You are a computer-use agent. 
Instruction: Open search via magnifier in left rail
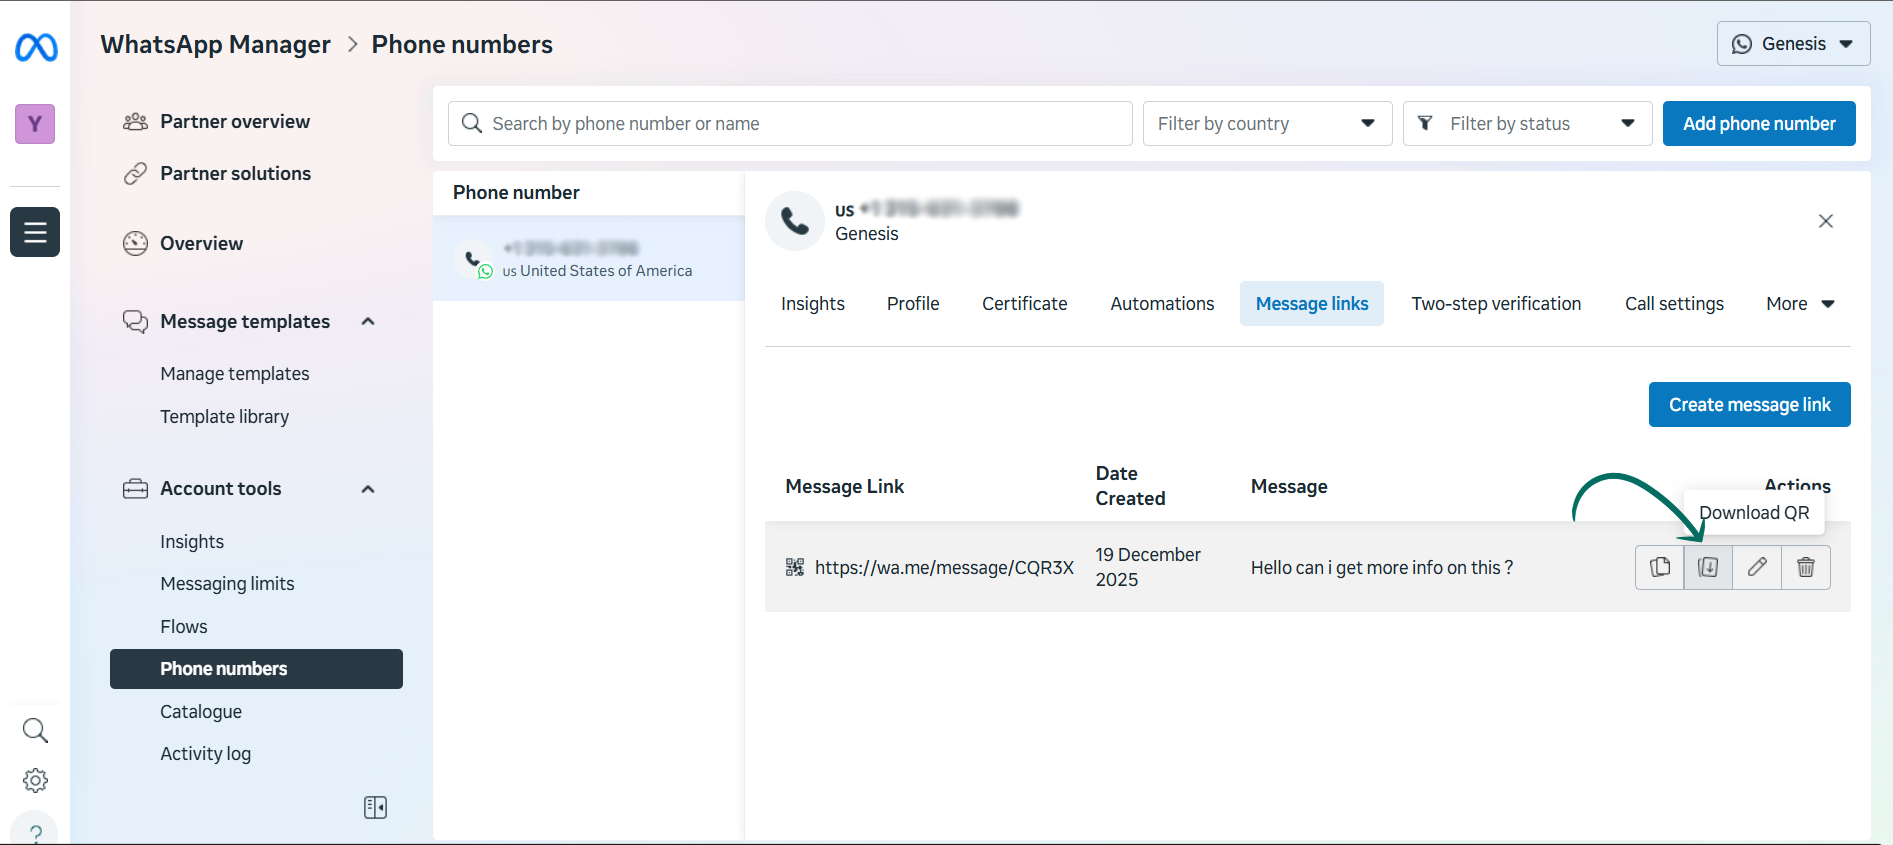pos(35,730)
